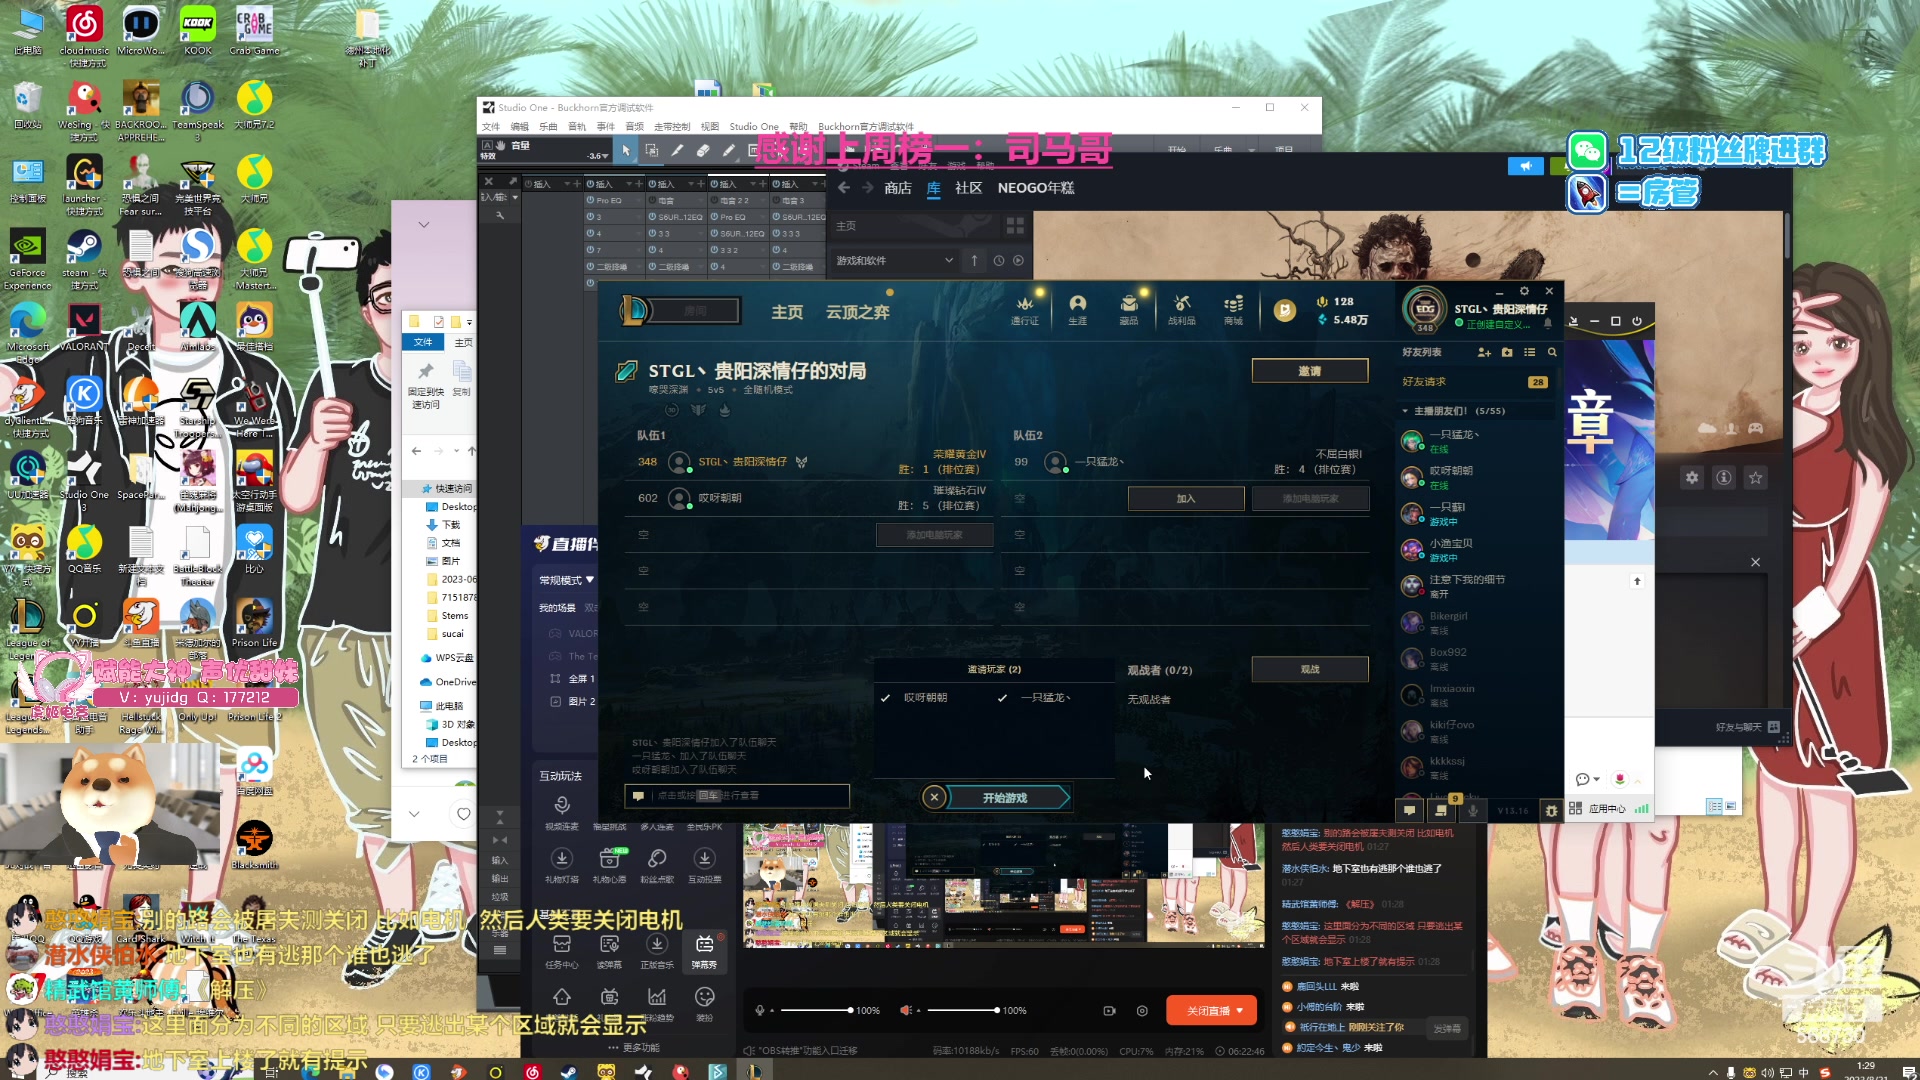Open the 商店 tab in Steam
The width and height of the screenshot is (1920, 1080).
[x=897, y=188]
